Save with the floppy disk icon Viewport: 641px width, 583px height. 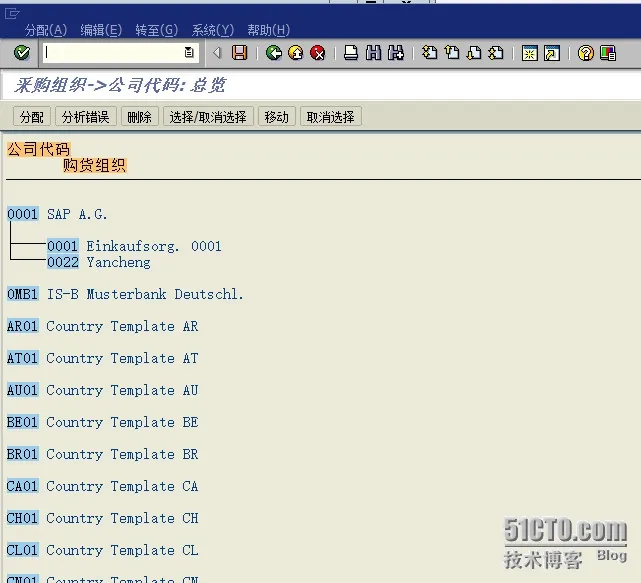[240, 53]
